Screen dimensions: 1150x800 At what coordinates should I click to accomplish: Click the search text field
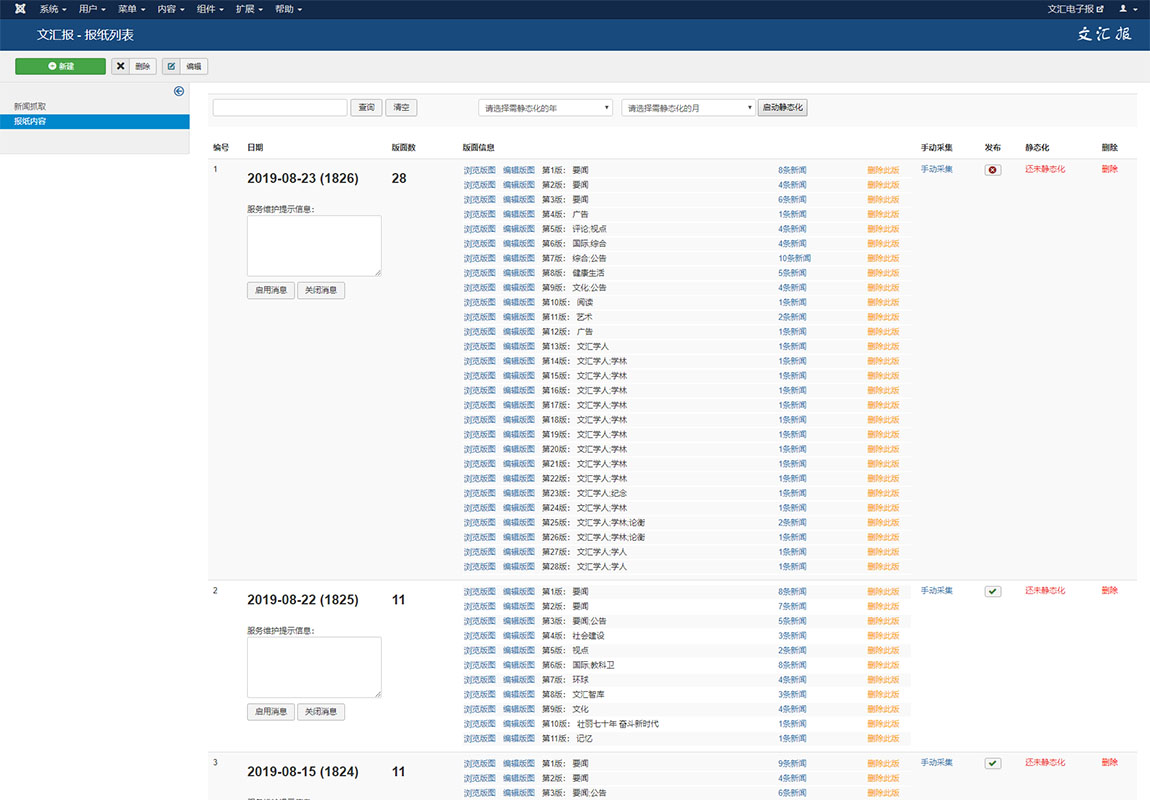[x=280, y=108]
